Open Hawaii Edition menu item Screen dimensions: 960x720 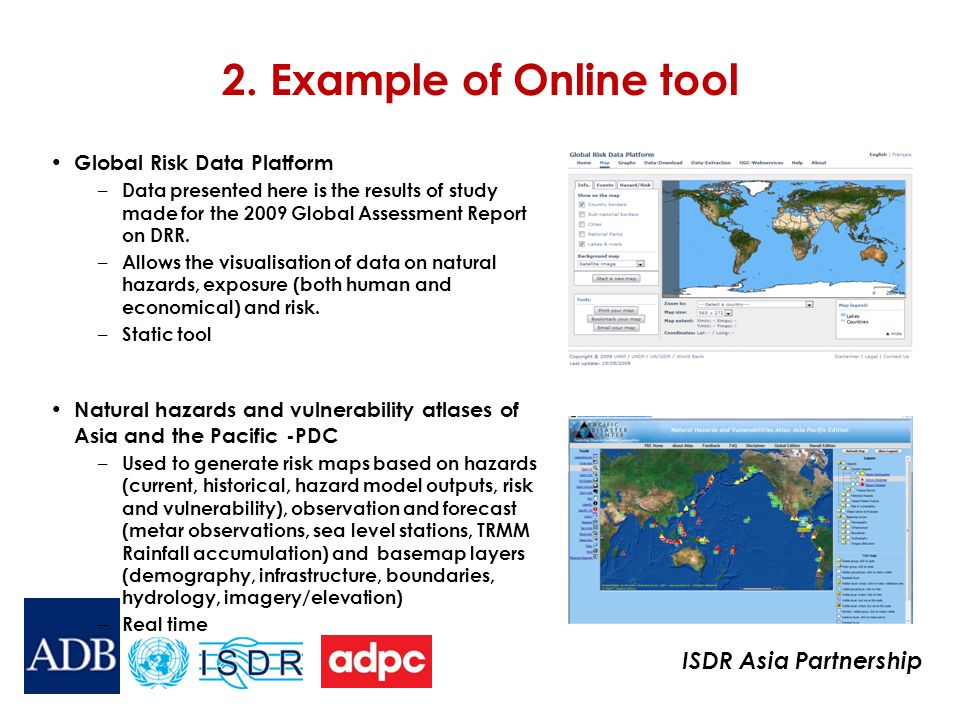822,446
